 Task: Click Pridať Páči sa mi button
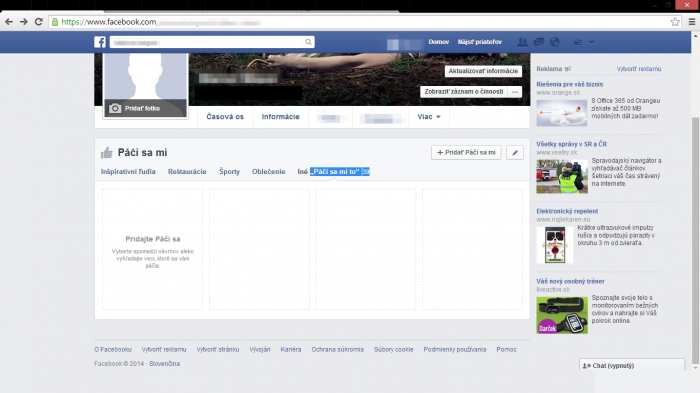(466, 153)
